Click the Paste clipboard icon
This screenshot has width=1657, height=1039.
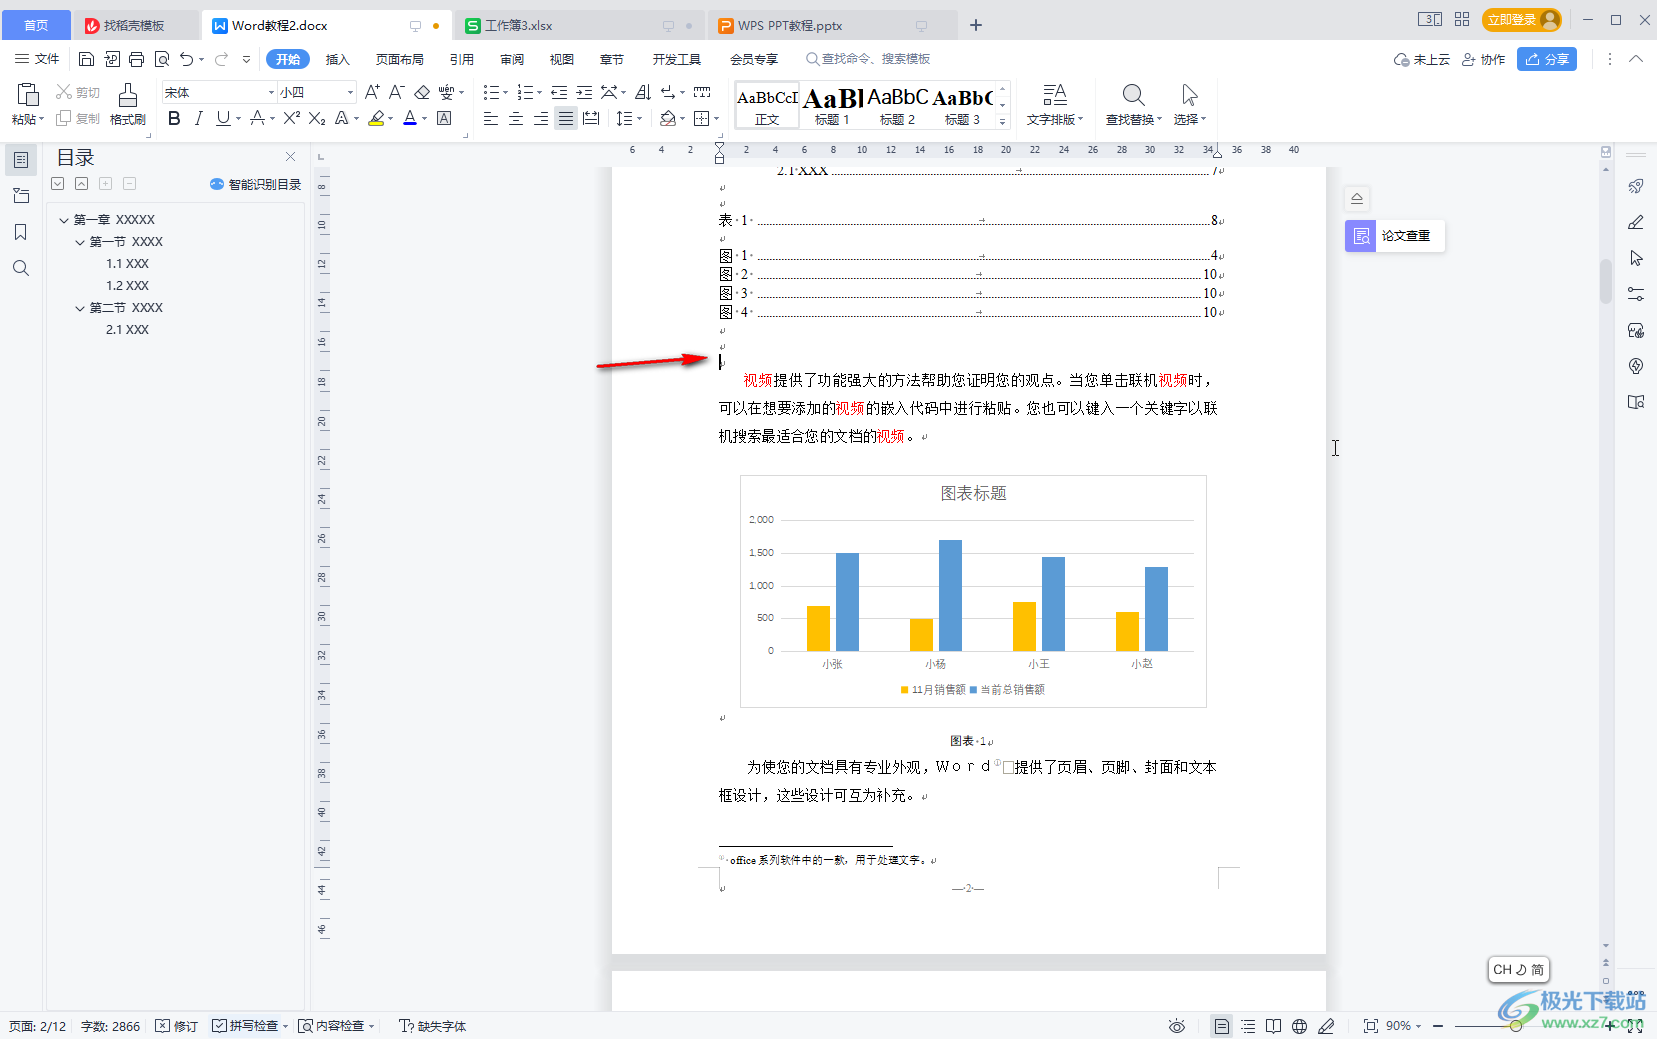[x=28, y=95]
